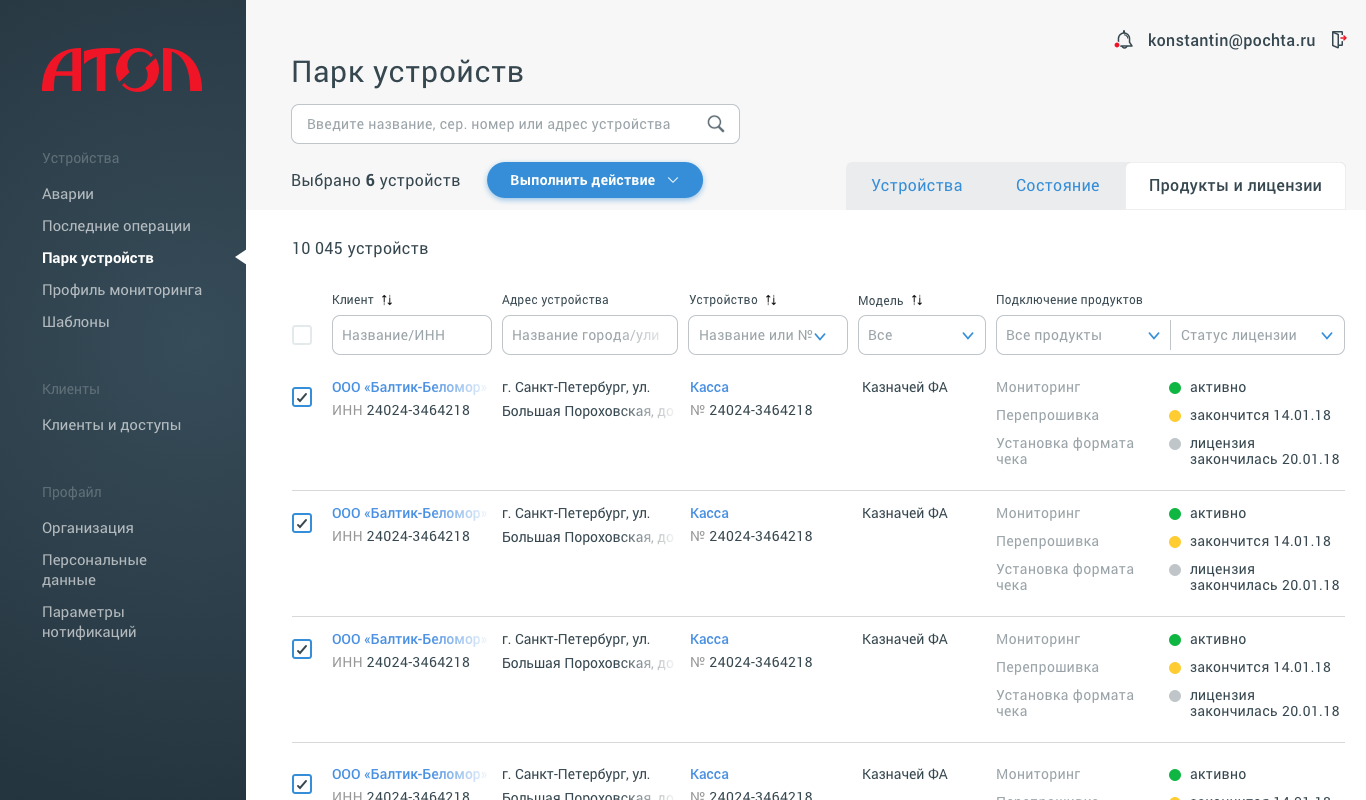Click first row лицензия закончилась 20.01.18 status
The image size is (1366, 800).
tap(1264, 451)
